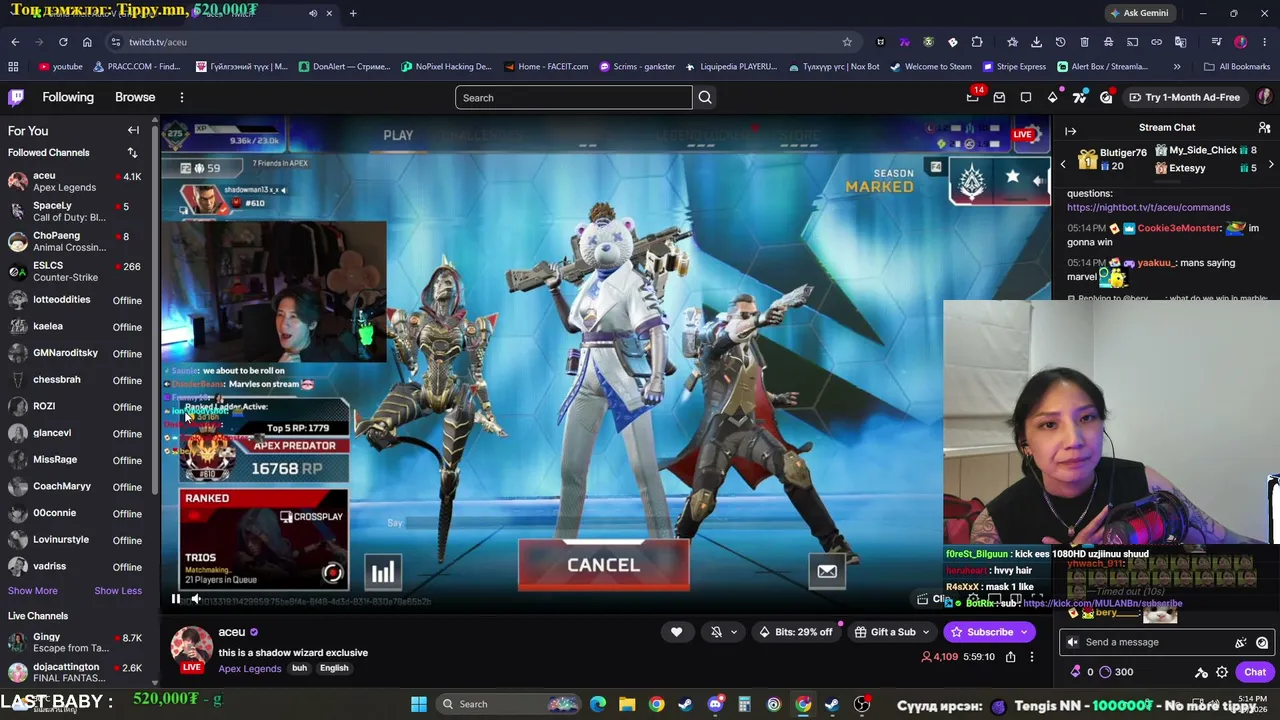
Task: Go to the Following tab
Action: click(x=68, y=97)
